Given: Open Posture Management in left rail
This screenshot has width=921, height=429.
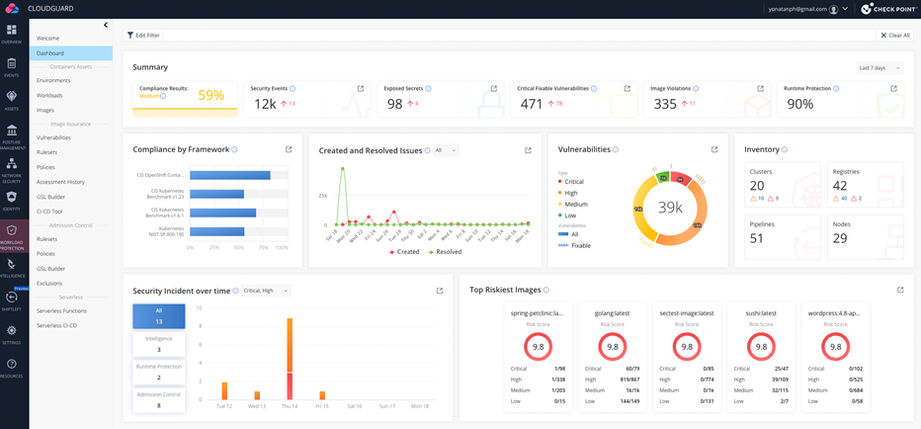Looking at the screenshot, I should [14, 135].
